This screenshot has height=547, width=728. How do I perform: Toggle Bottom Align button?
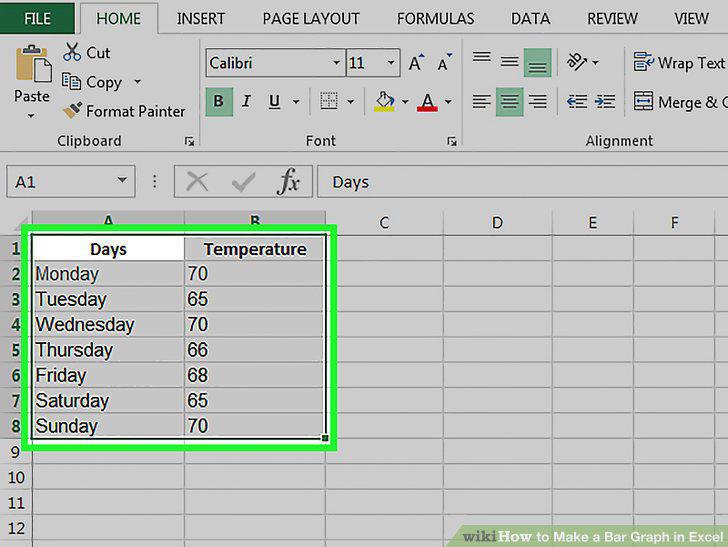[x=537, y=62]
